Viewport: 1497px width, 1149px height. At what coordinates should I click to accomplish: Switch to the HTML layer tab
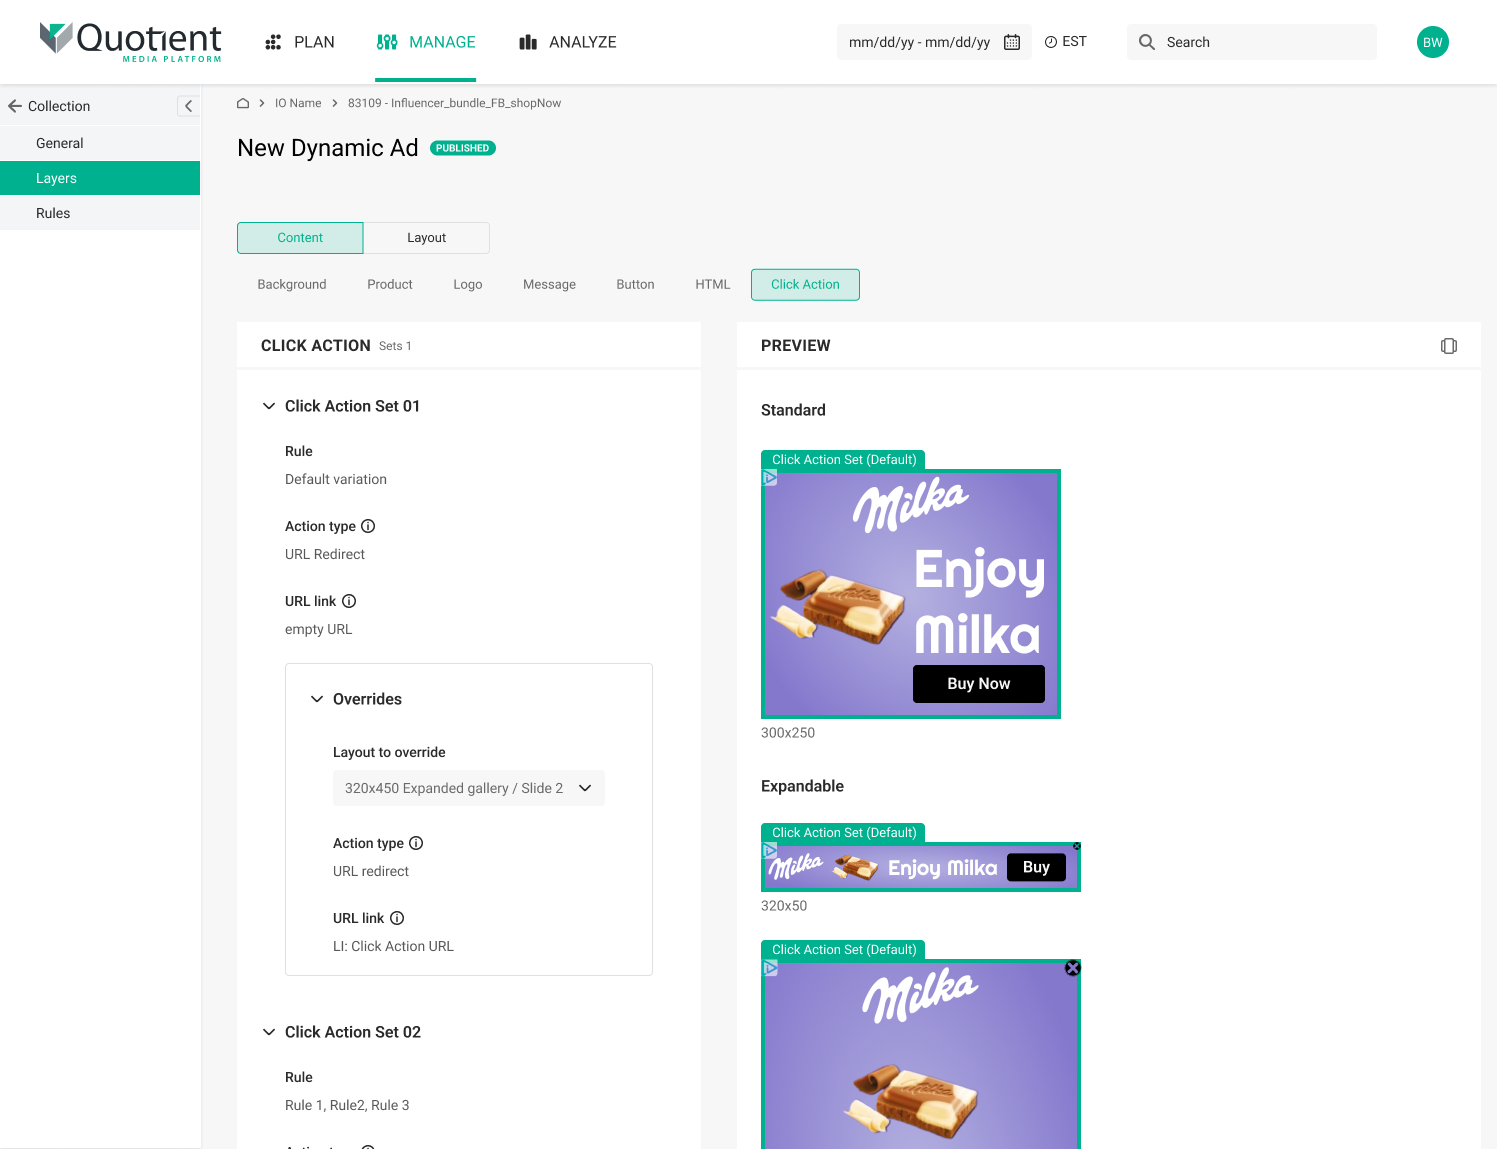(713, 285)
